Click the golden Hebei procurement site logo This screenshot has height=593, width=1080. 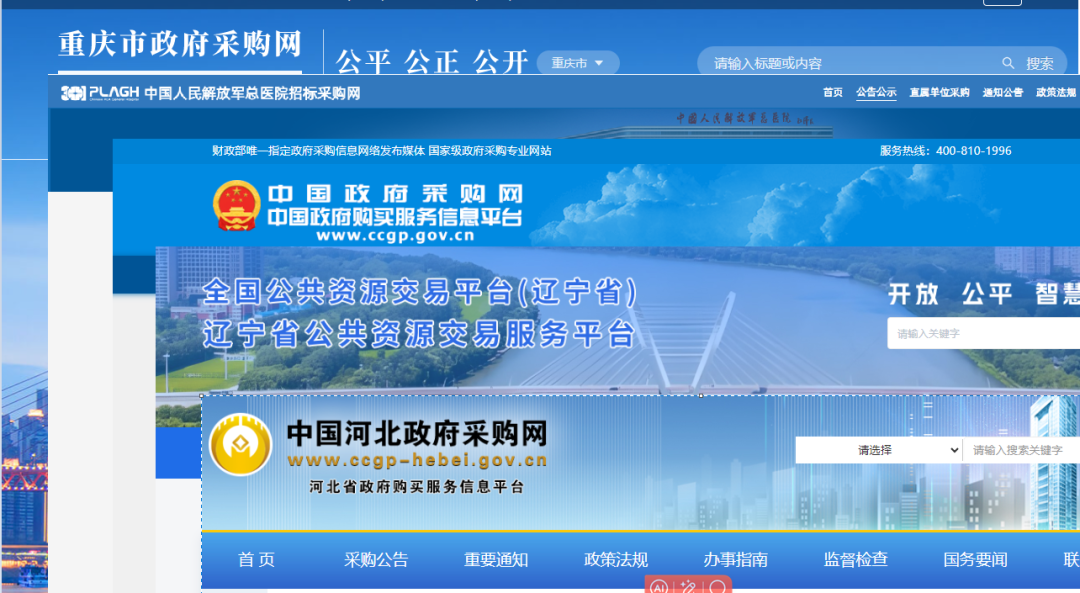240,444
